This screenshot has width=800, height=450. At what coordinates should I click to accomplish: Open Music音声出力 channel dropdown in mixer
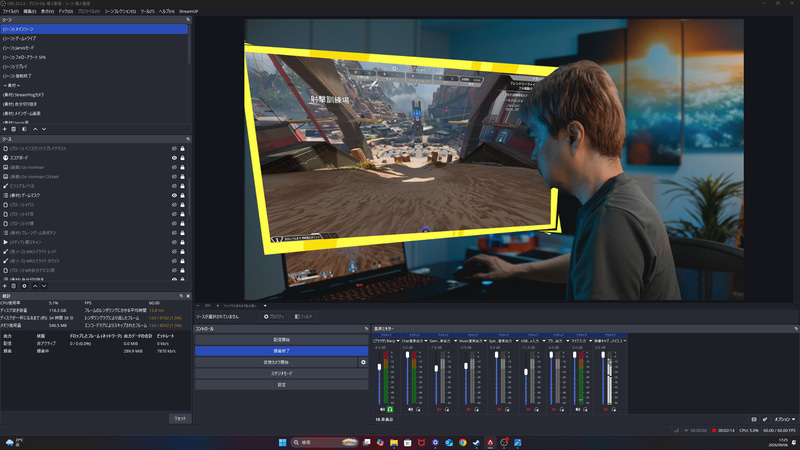tap(485, 341)
